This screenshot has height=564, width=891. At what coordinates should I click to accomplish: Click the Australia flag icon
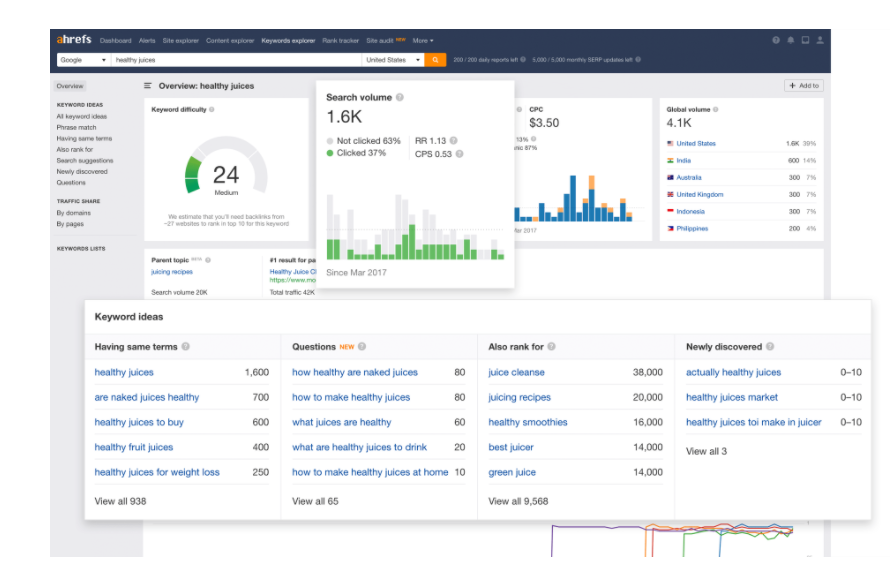670,178
